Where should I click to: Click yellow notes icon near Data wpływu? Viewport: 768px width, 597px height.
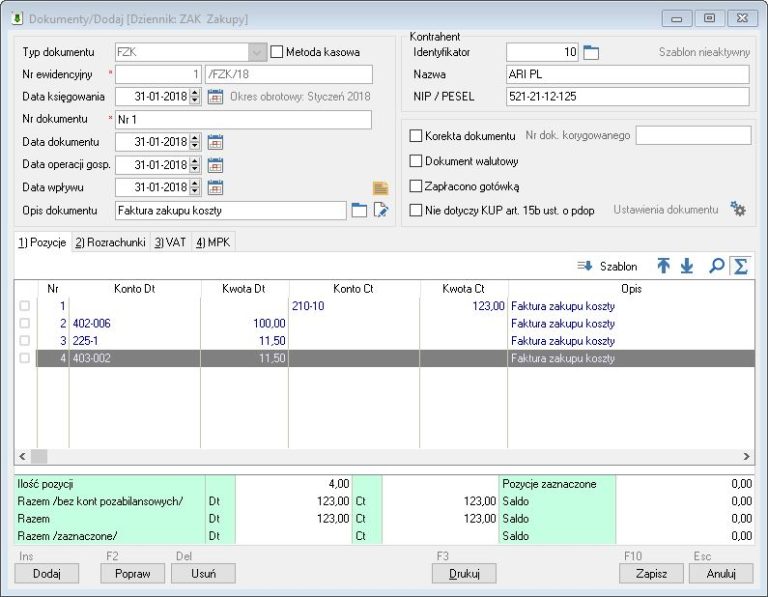point(381,188)
